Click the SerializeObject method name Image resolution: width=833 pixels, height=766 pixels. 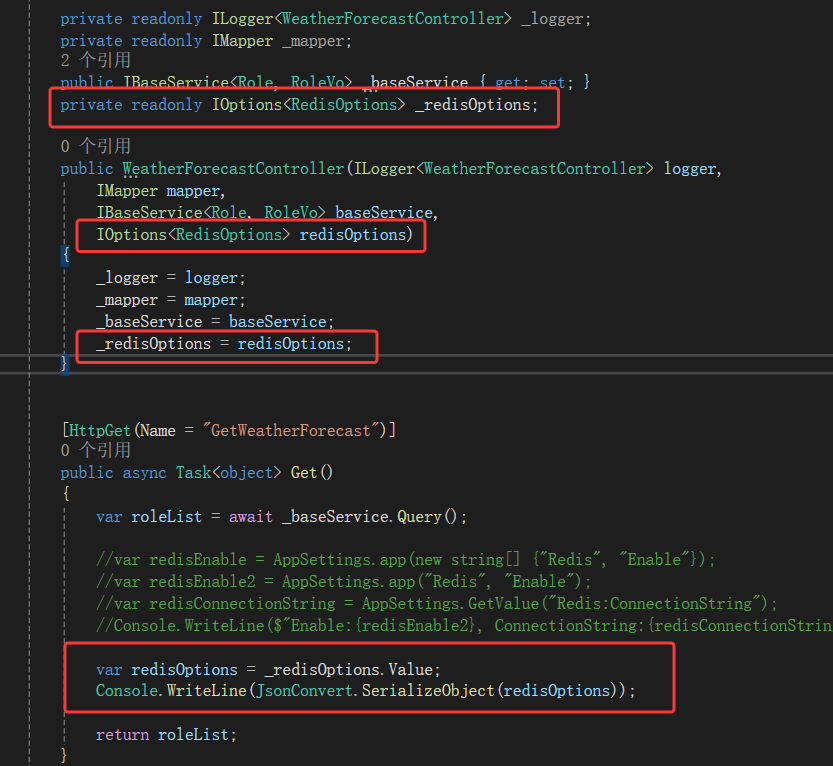[428, 691]
